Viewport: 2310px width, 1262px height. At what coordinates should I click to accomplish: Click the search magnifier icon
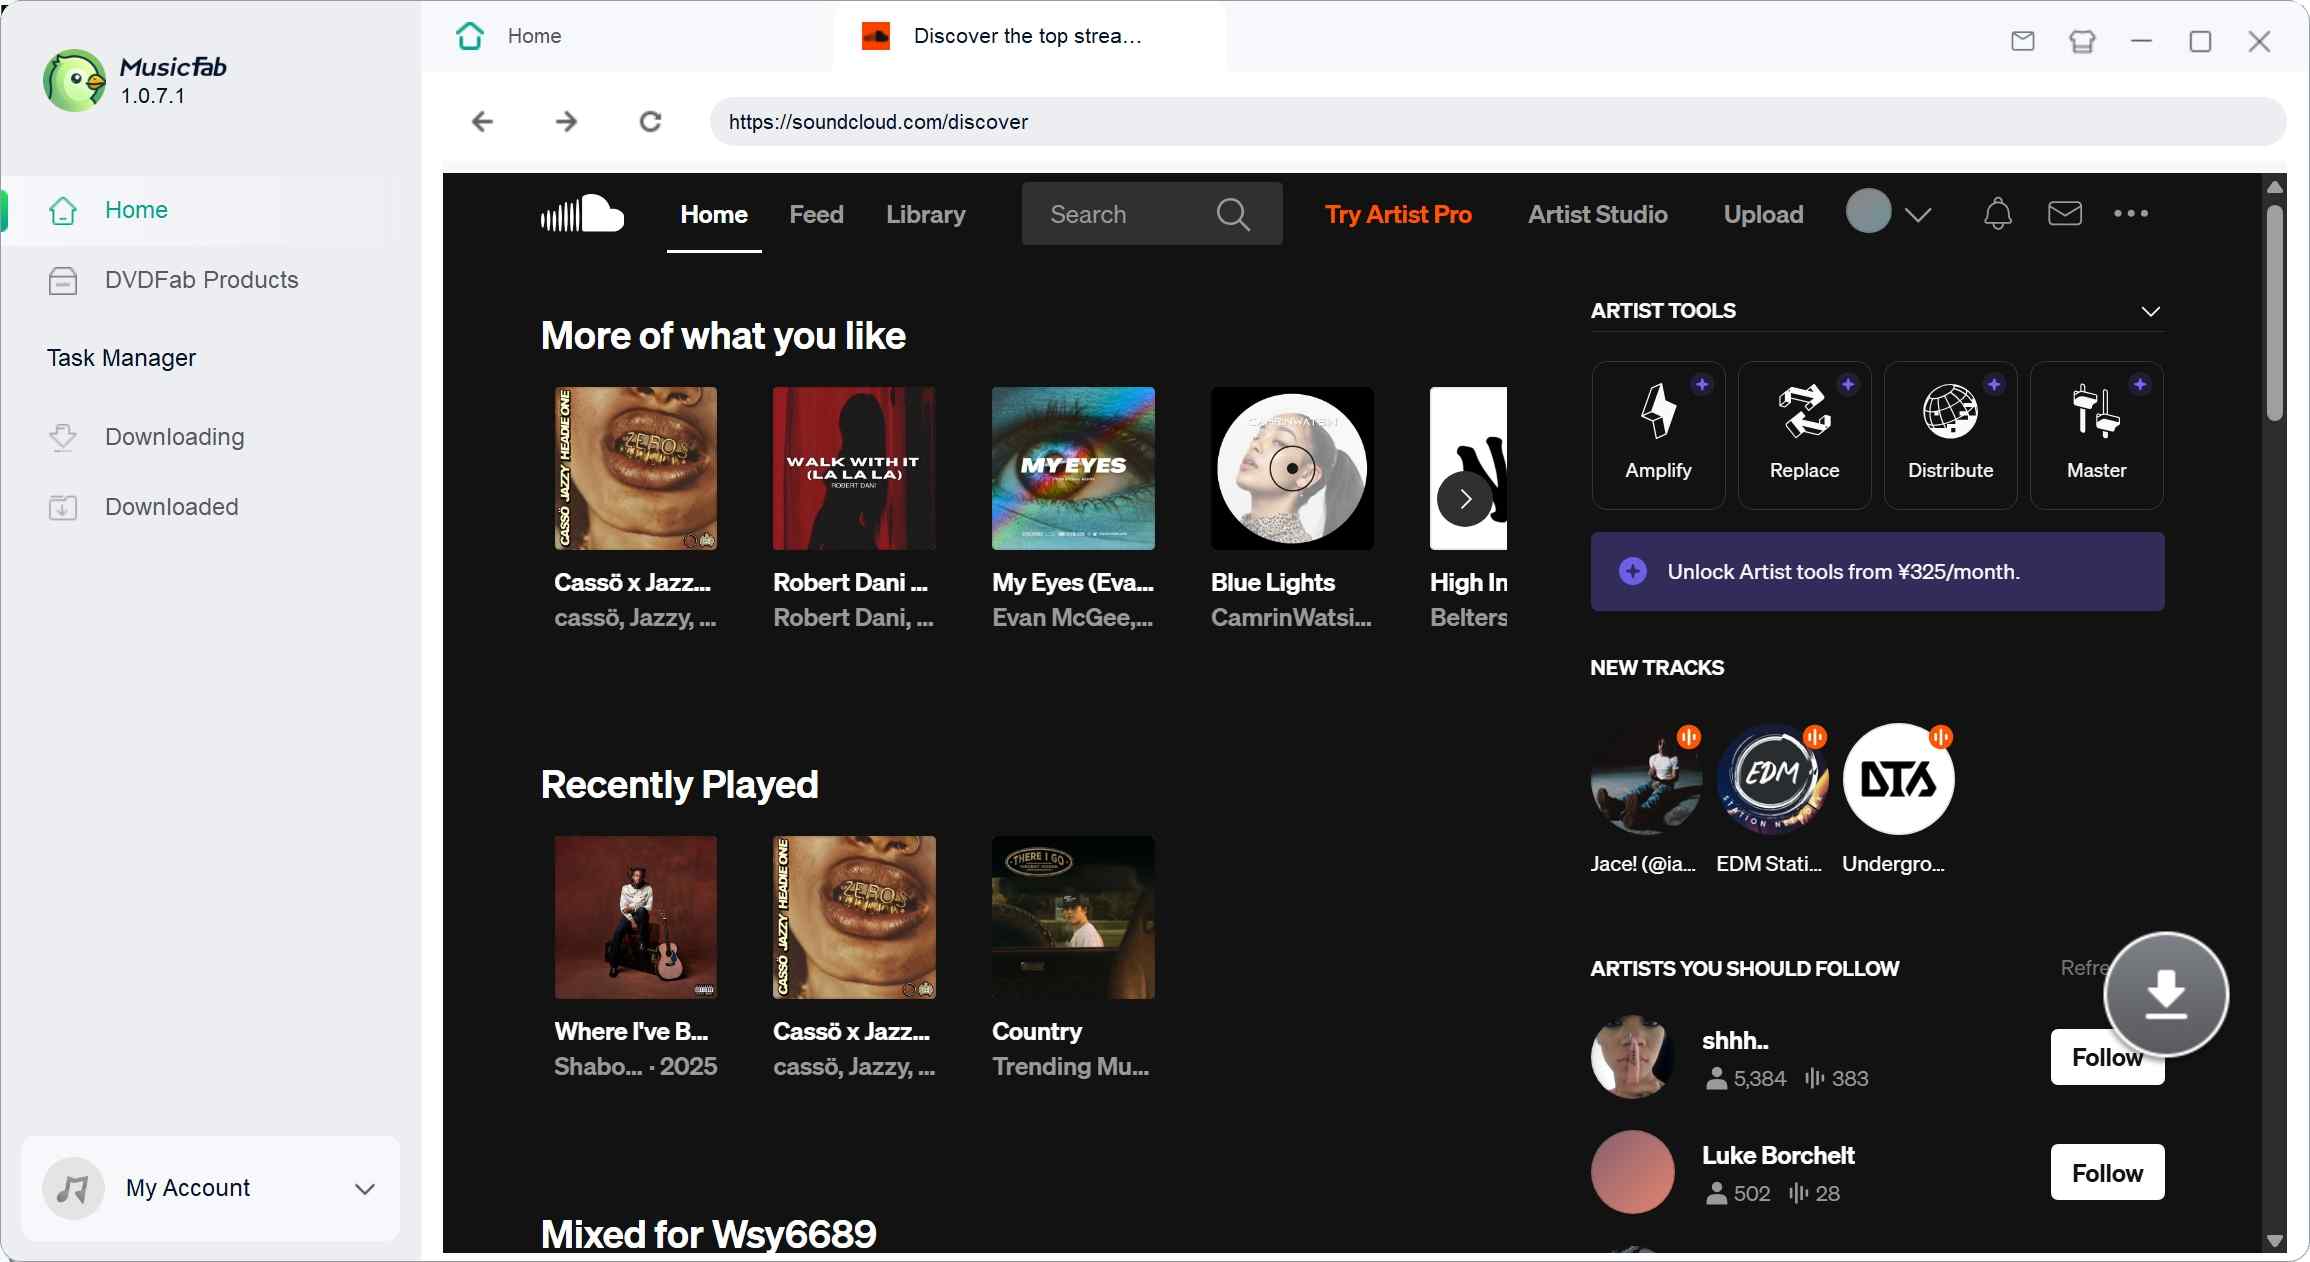click(1233, 214)
